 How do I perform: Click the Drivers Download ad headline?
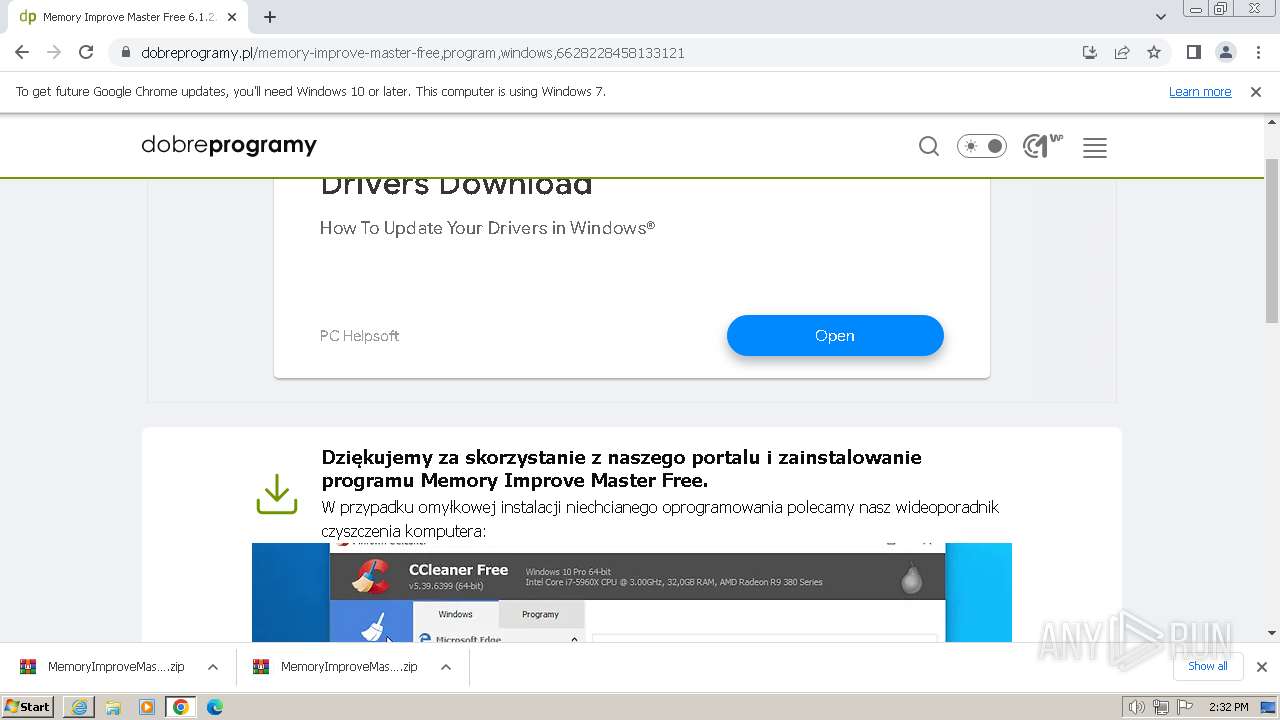(x=456, y=185)
